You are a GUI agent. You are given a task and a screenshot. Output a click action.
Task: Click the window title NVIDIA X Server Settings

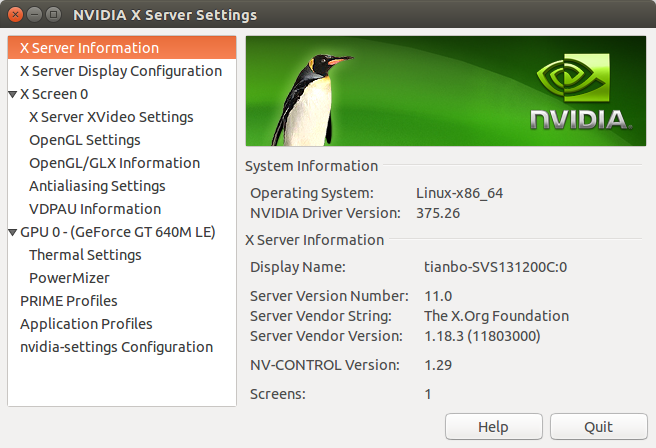click(165, 15)
